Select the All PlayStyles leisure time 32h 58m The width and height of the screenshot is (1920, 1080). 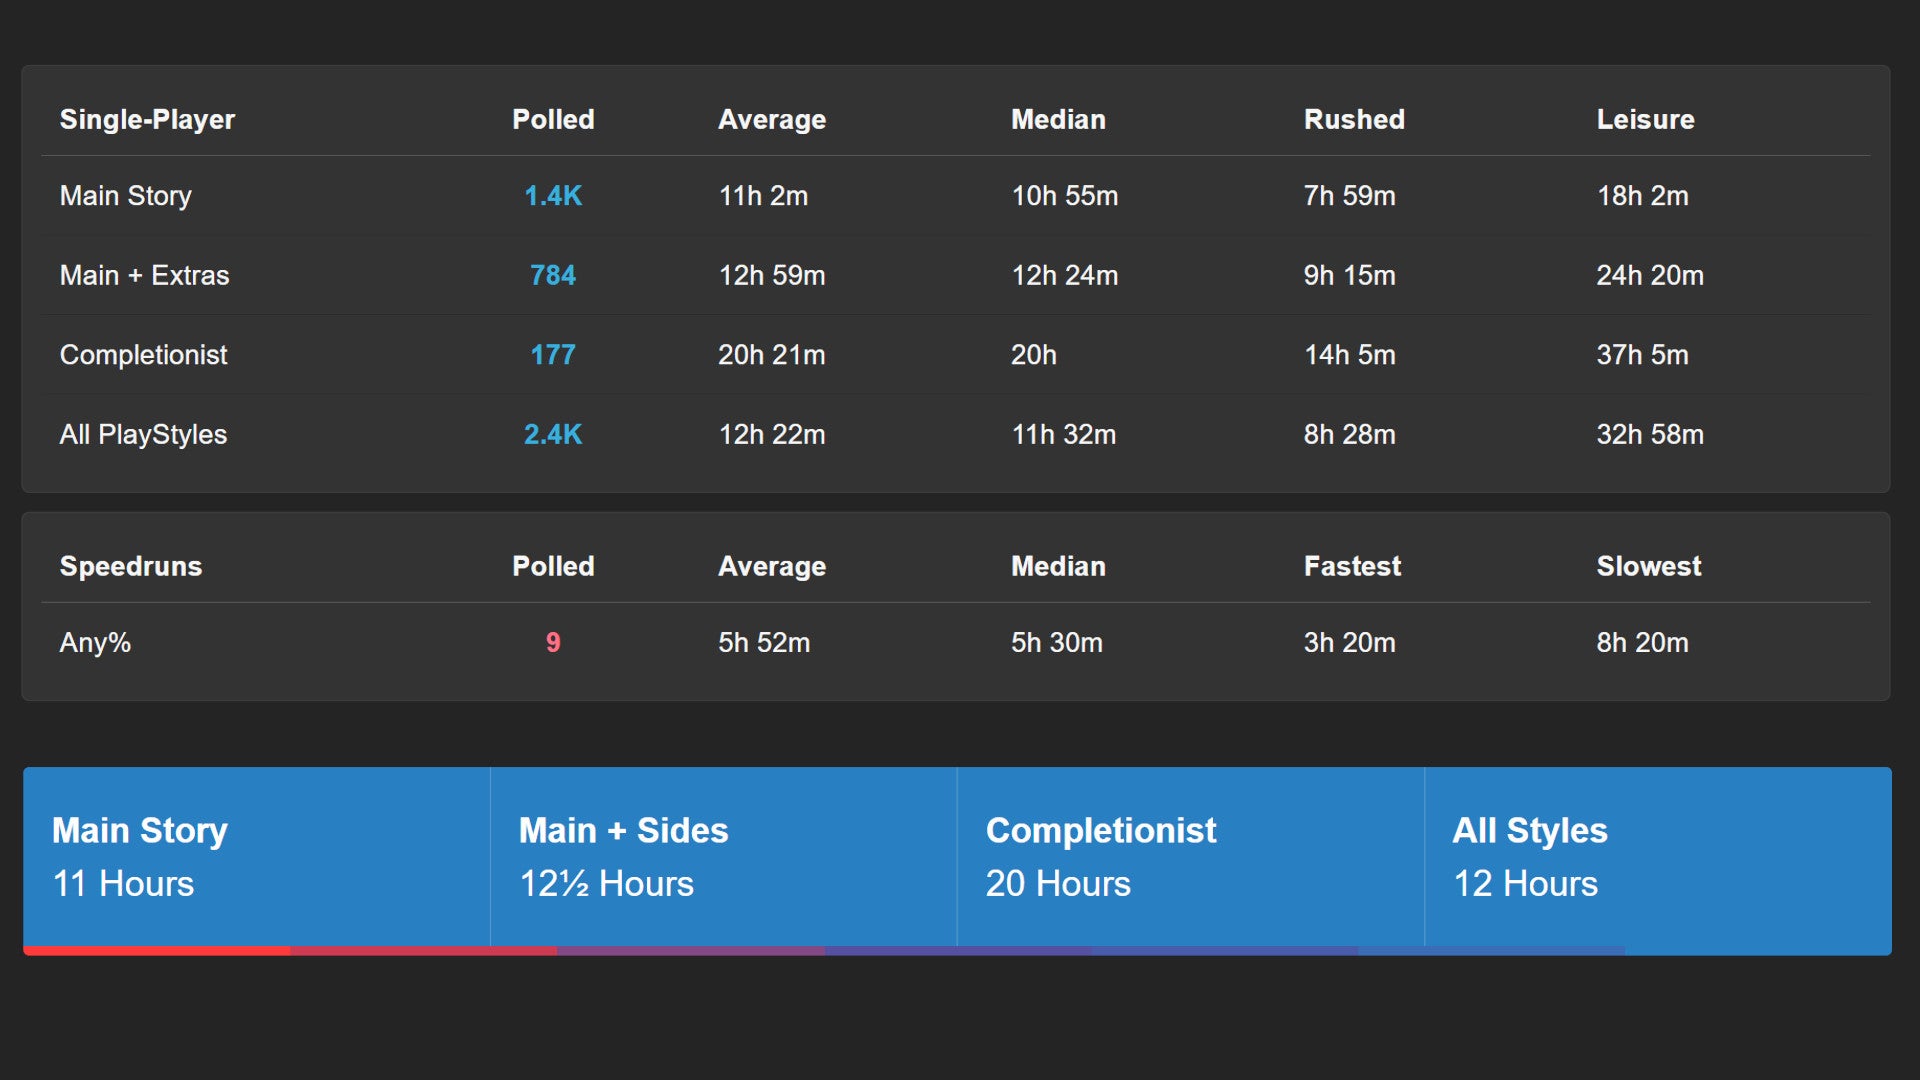[1650, 434]
